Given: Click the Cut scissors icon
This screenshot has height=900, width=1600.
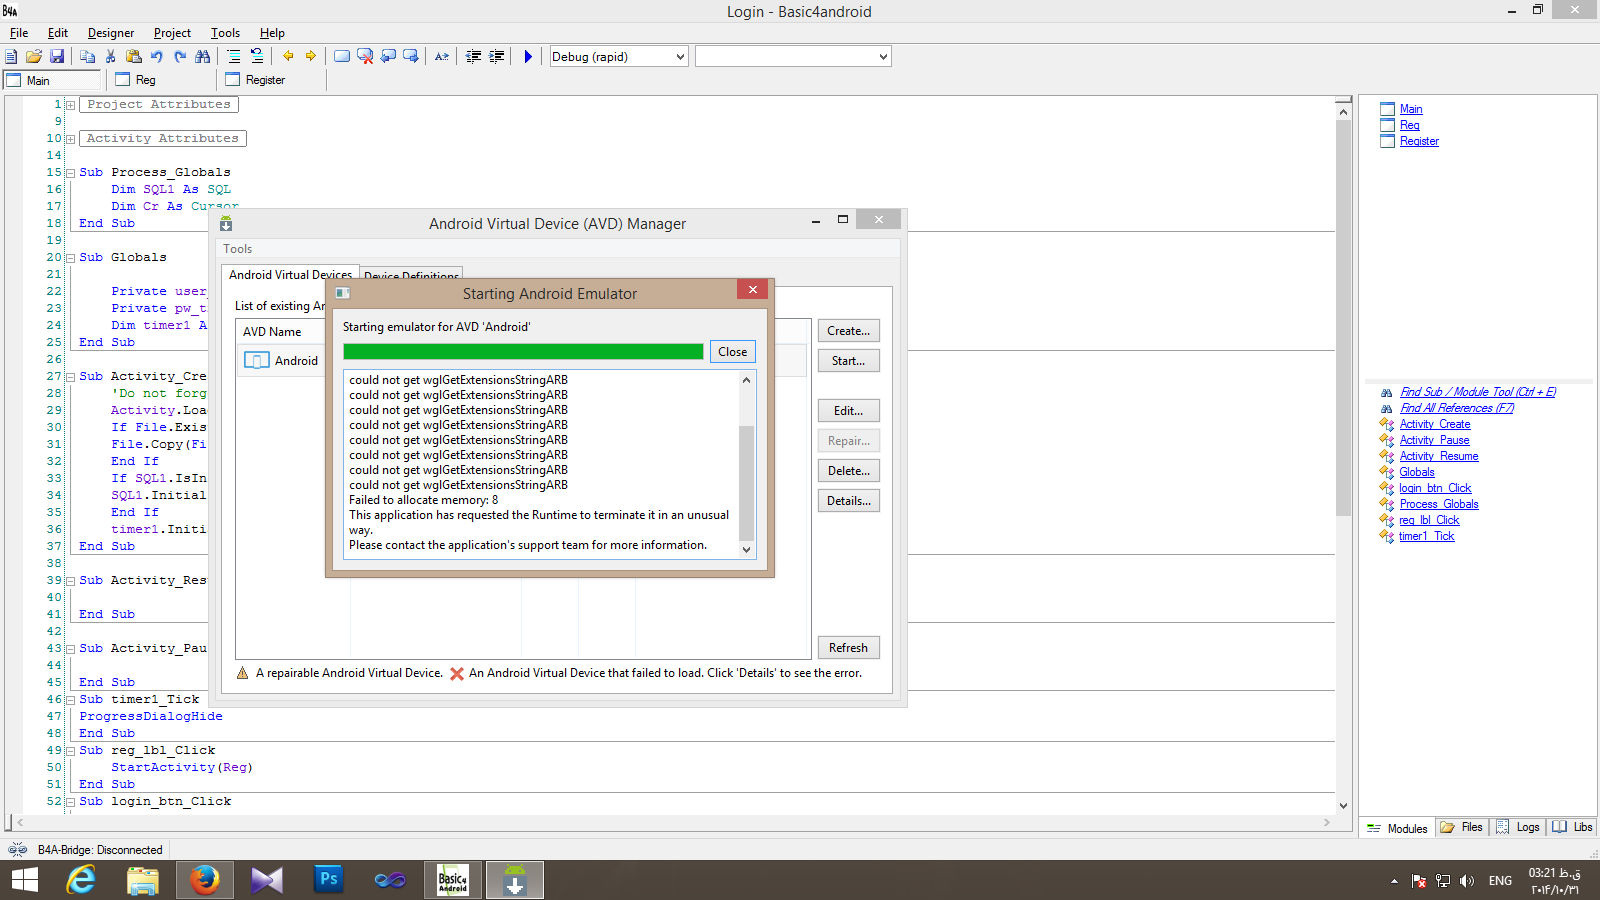Looking at the screenshot, I should [x=110, y=57].
